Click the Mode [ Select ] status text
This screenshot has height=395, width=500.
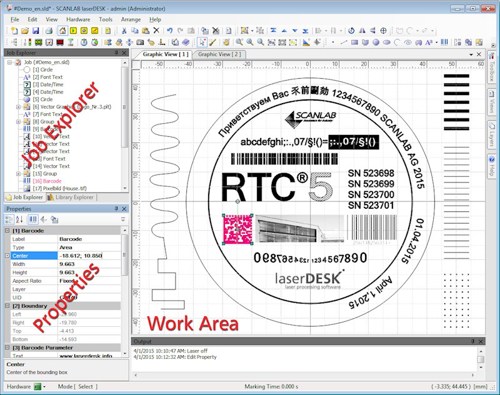[78, 387]
